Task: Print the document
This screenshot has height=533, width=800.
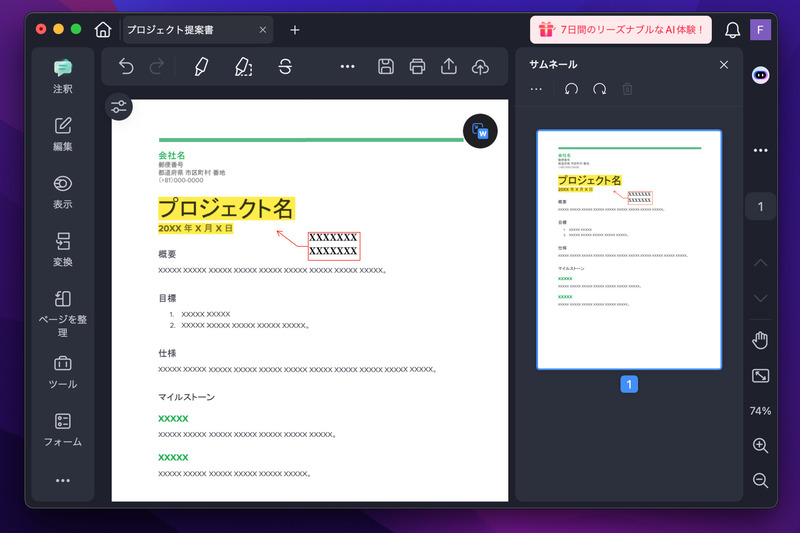Action: (x=417, y=66)
